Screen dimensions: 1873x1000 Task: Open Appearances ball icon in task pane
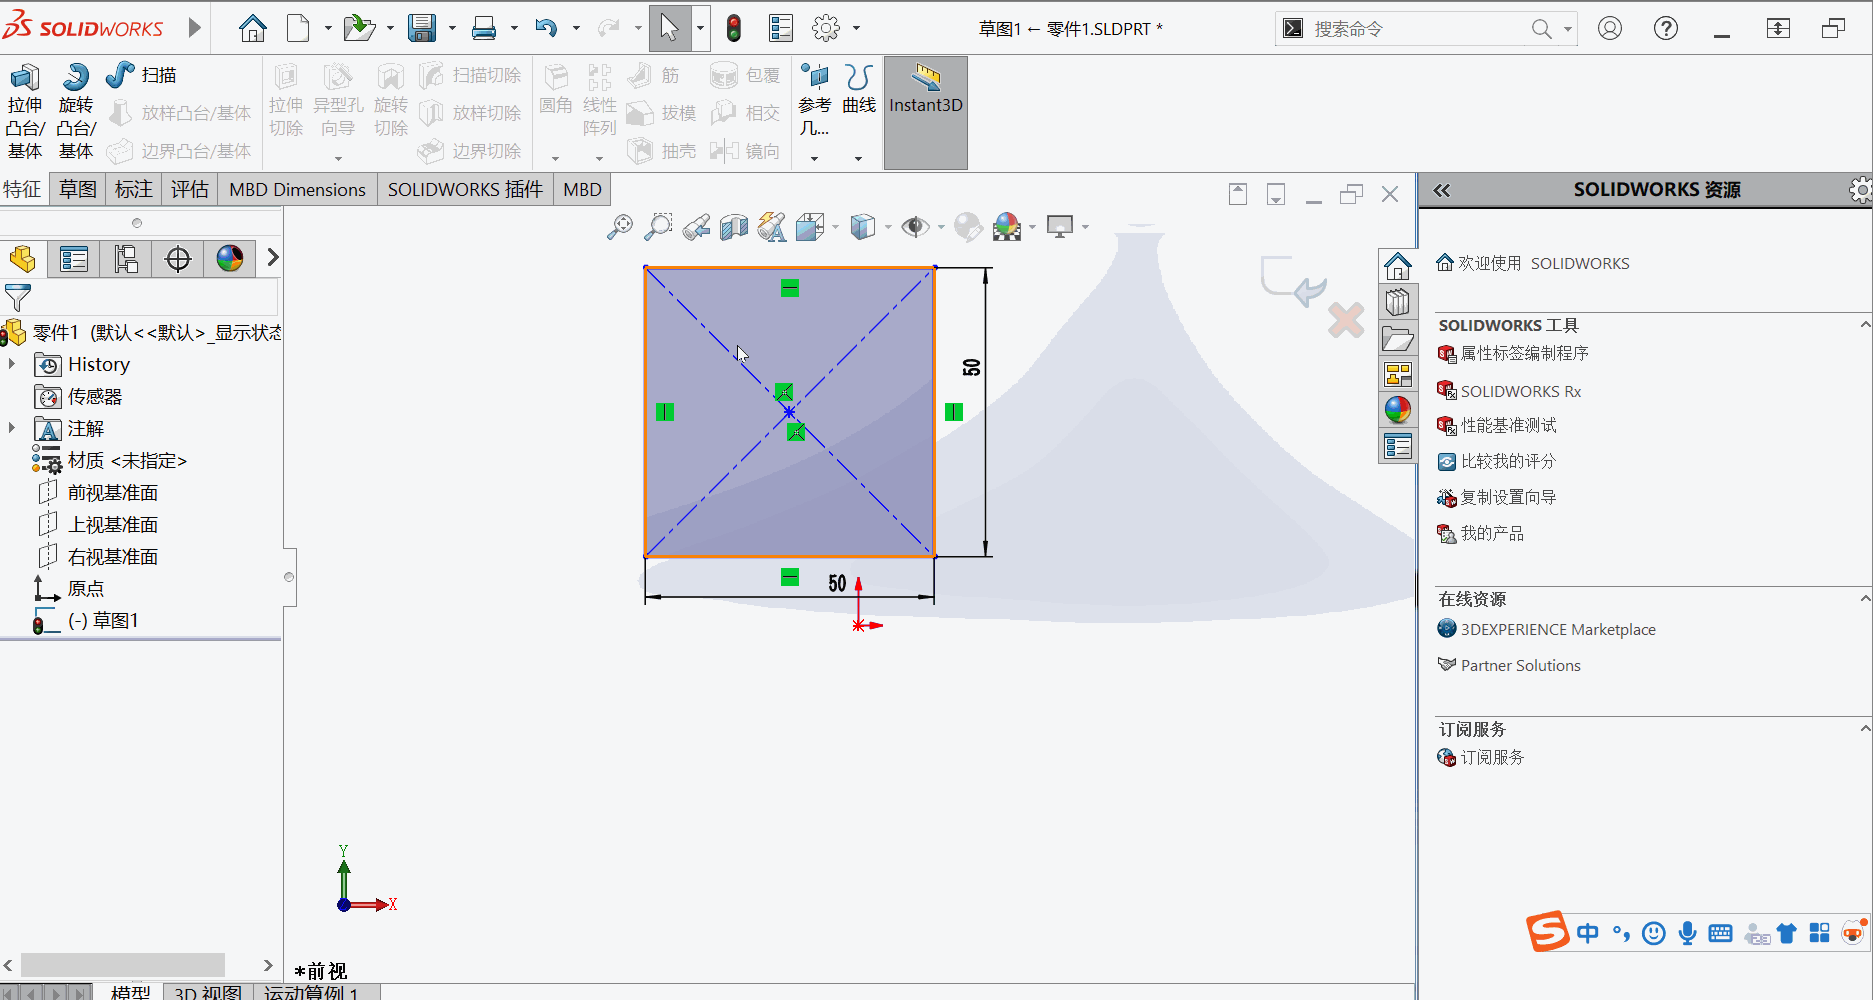click(x=1398, y=409)
